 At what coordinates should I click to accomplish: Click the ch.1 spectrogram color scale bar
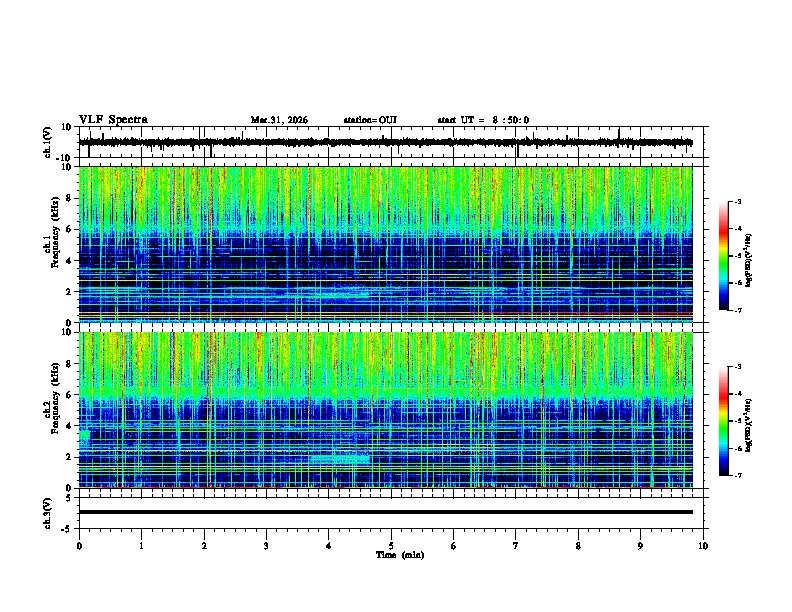click(723, 256)
